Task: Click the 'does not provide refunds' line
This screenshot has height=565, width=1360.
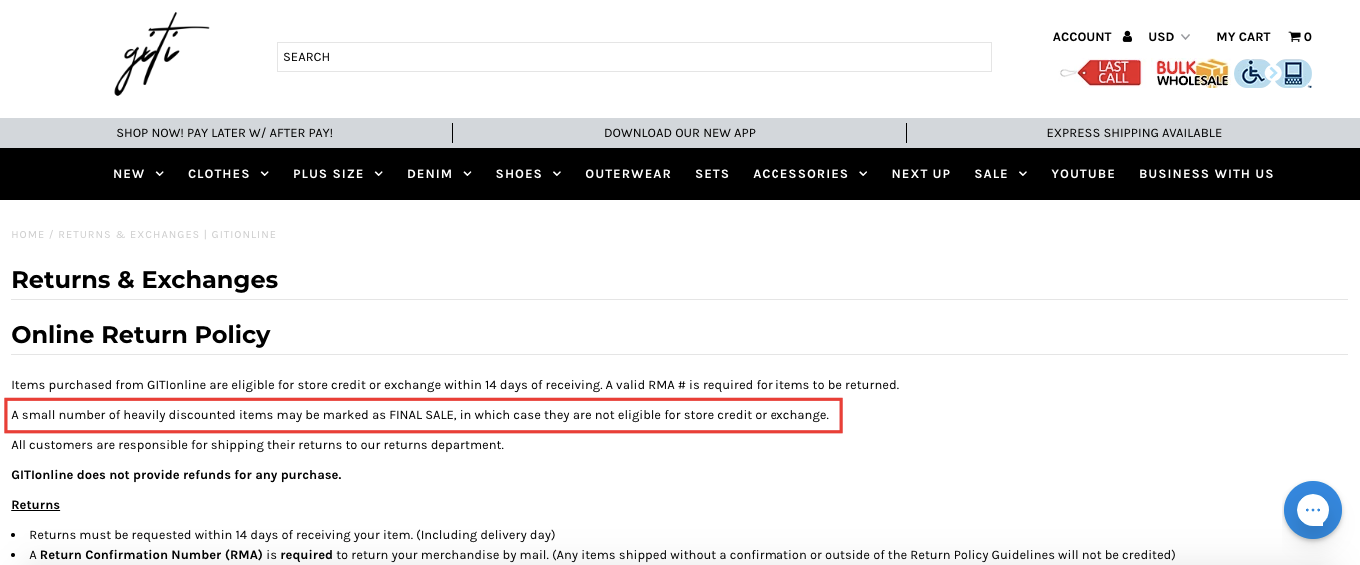Action: point(176,475)
